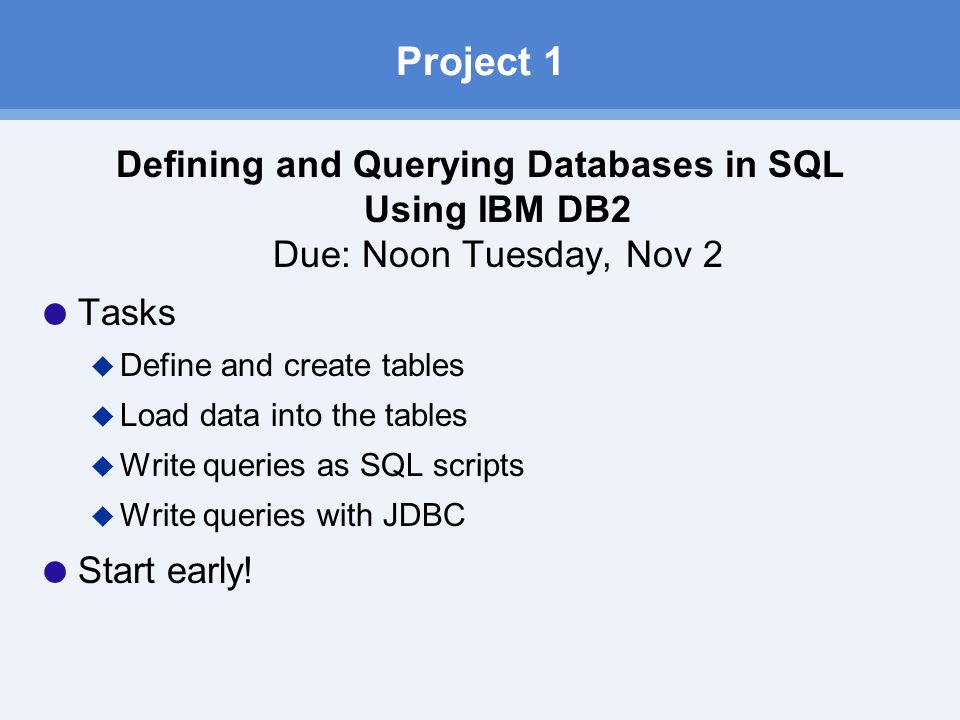Click the word SQL in the bold heading
Image resolution: width=960 pixels, height=720 pixels.
pos(806,165)
